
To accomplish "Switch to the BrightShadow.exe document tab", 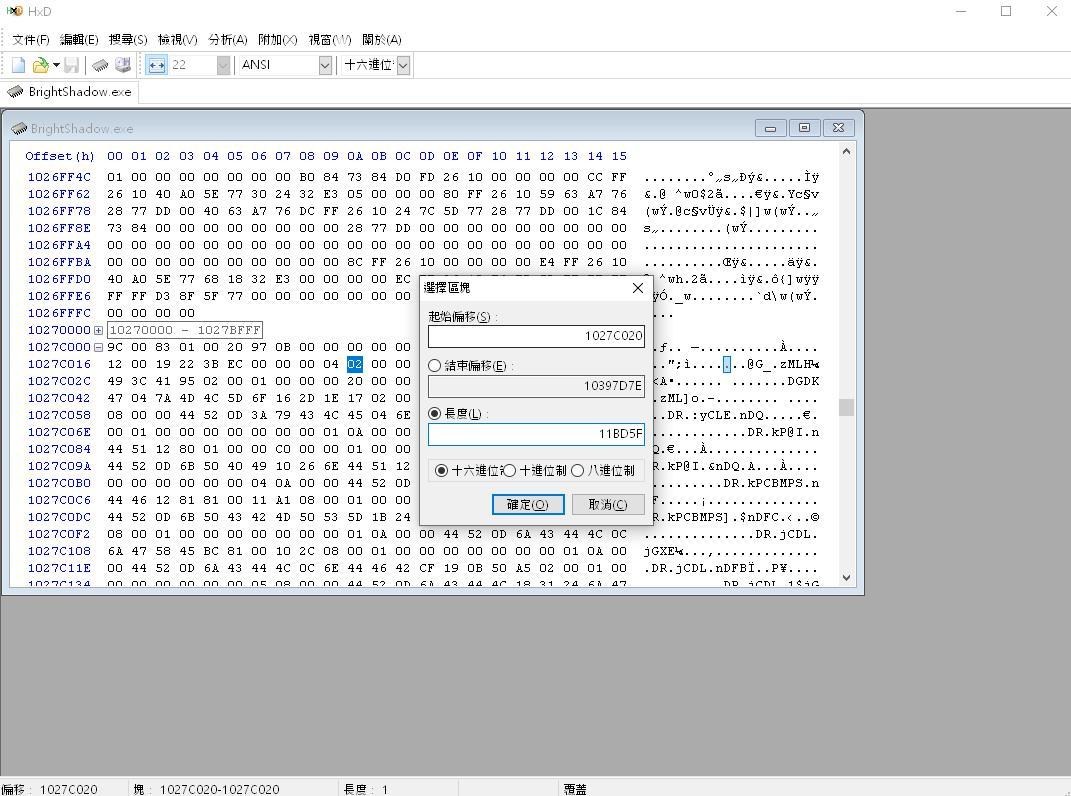I will click(x=70, y=92).
